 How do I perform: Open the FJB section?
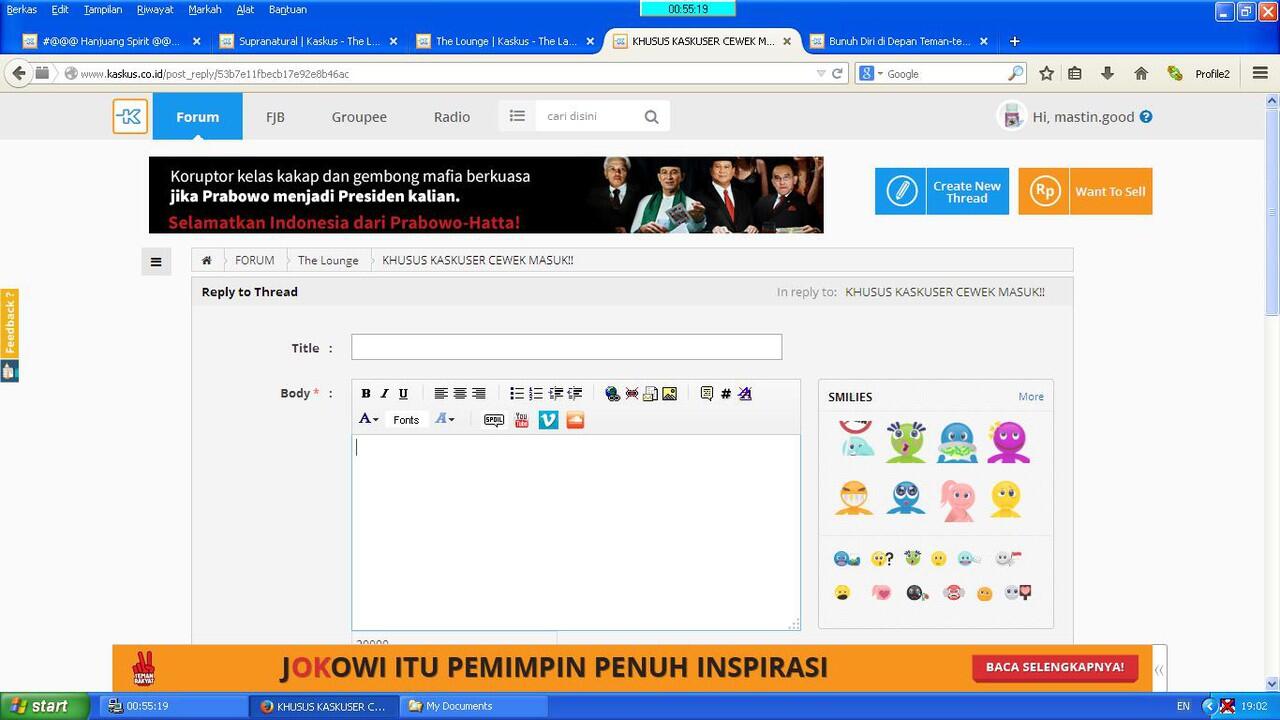[275, 117]
